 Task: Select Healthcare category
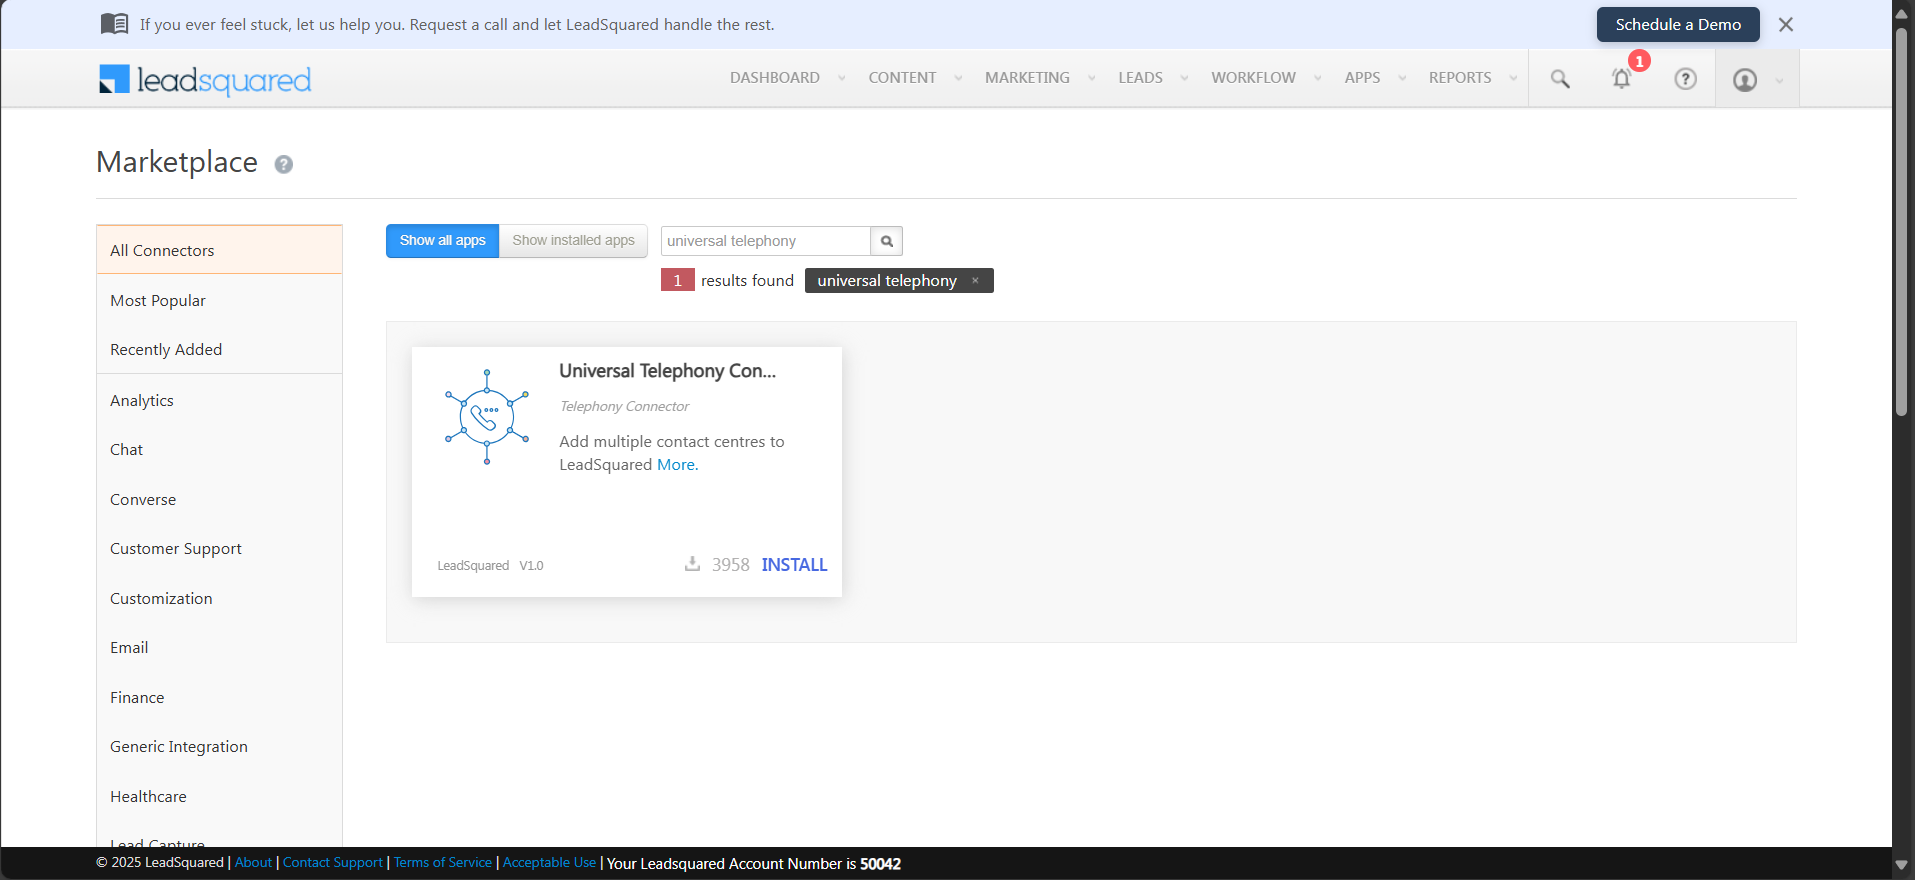[x=219, y=797]
